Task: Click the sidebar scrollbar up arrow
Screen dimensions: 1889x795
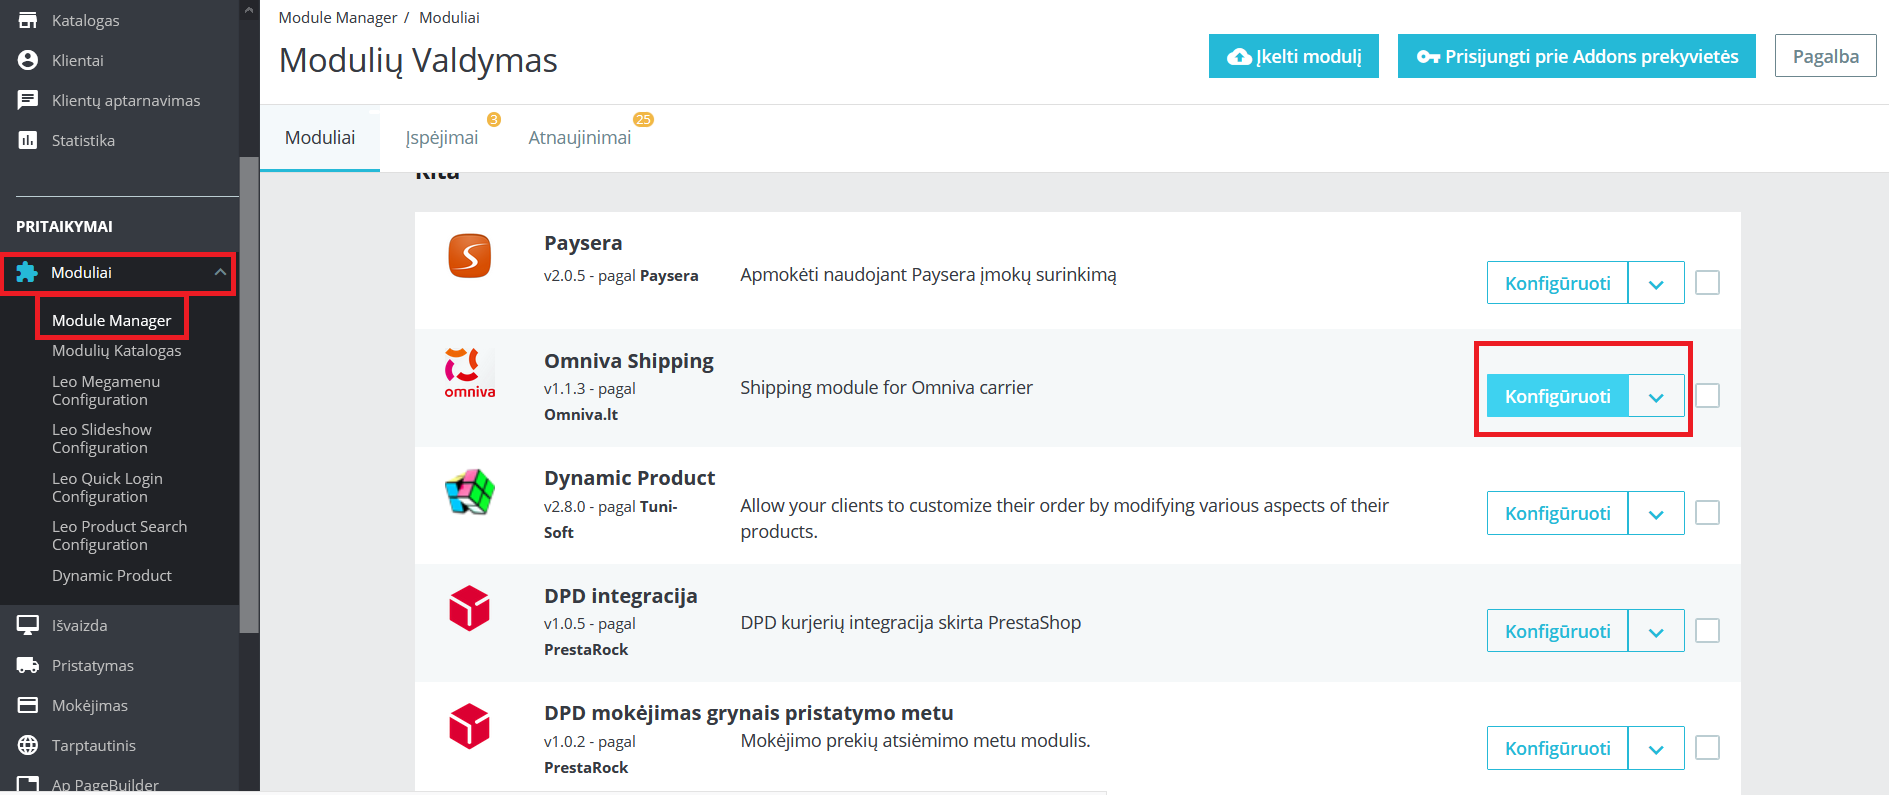Action: [x=249, y=10]
